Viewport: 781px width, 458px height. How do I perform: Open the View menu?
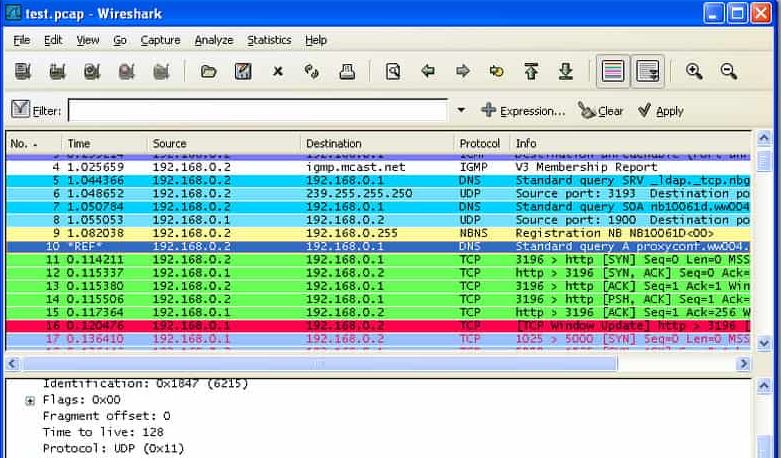point(88,40)
